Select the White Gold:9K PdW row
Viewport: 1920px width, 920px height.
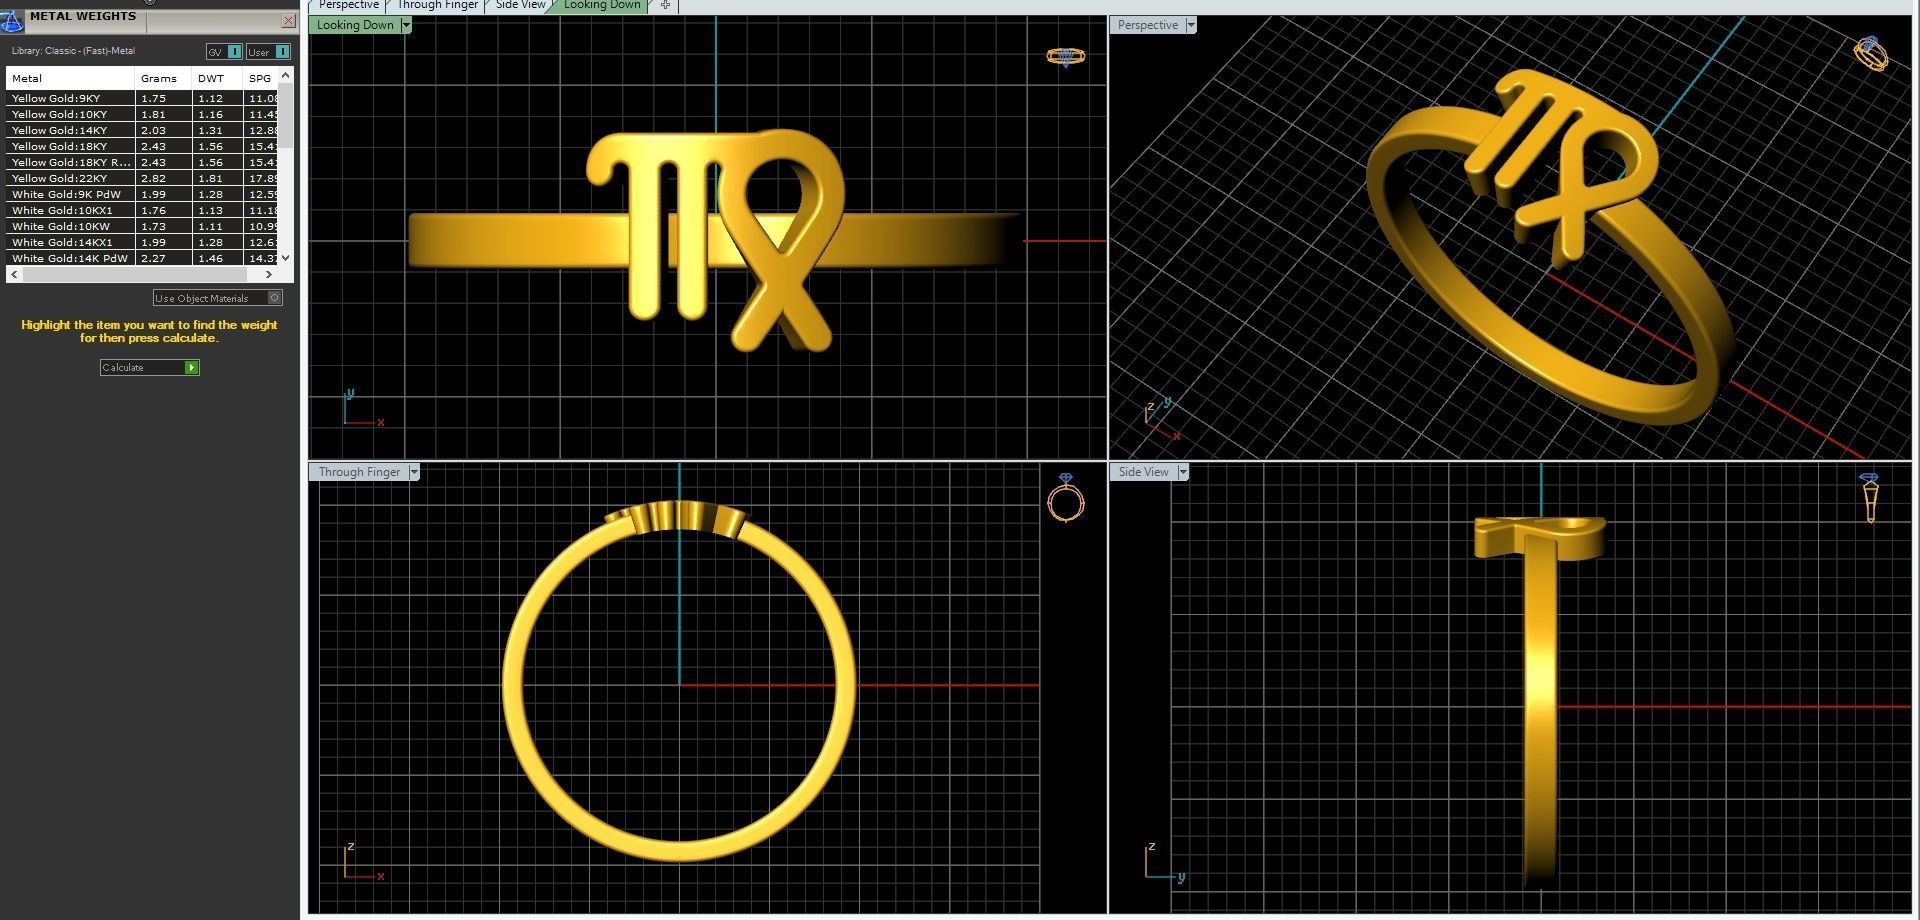142,194
